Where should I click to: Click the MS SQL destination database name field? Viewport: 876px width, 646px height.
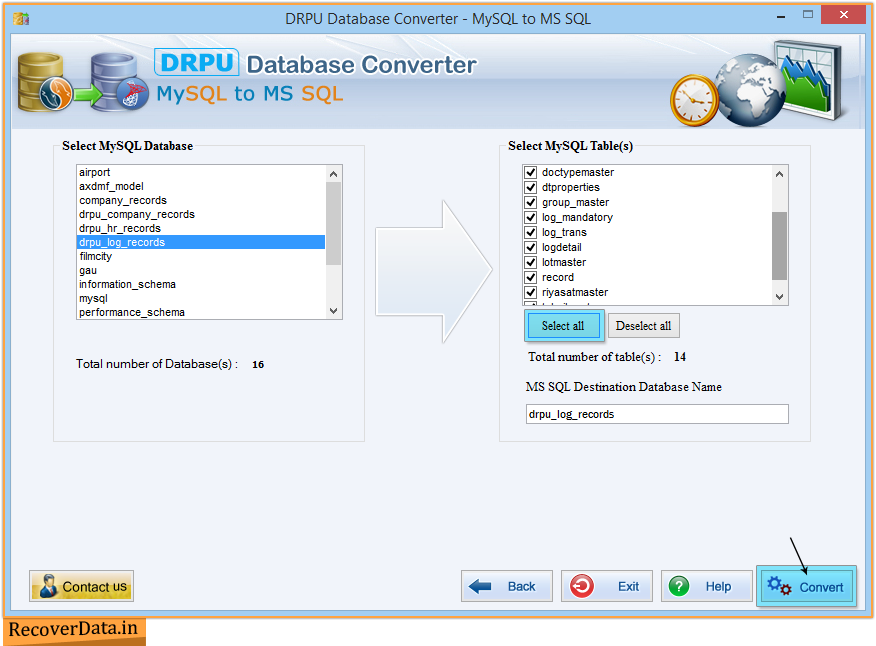point(657,414)
